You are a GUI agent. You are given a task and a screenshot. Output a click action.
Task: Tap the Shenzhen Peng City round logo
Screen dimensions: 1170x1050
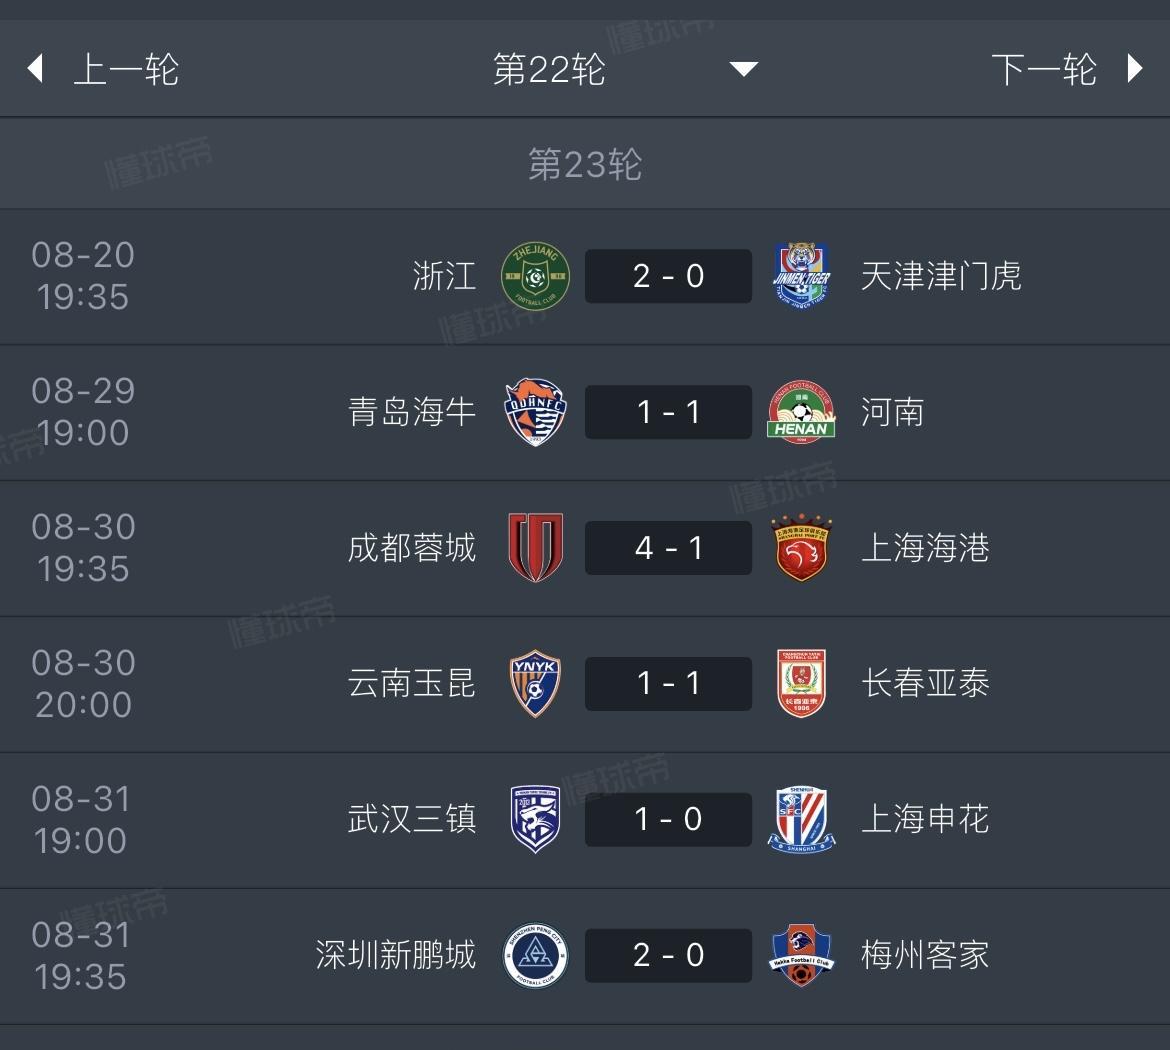point(535,956)
